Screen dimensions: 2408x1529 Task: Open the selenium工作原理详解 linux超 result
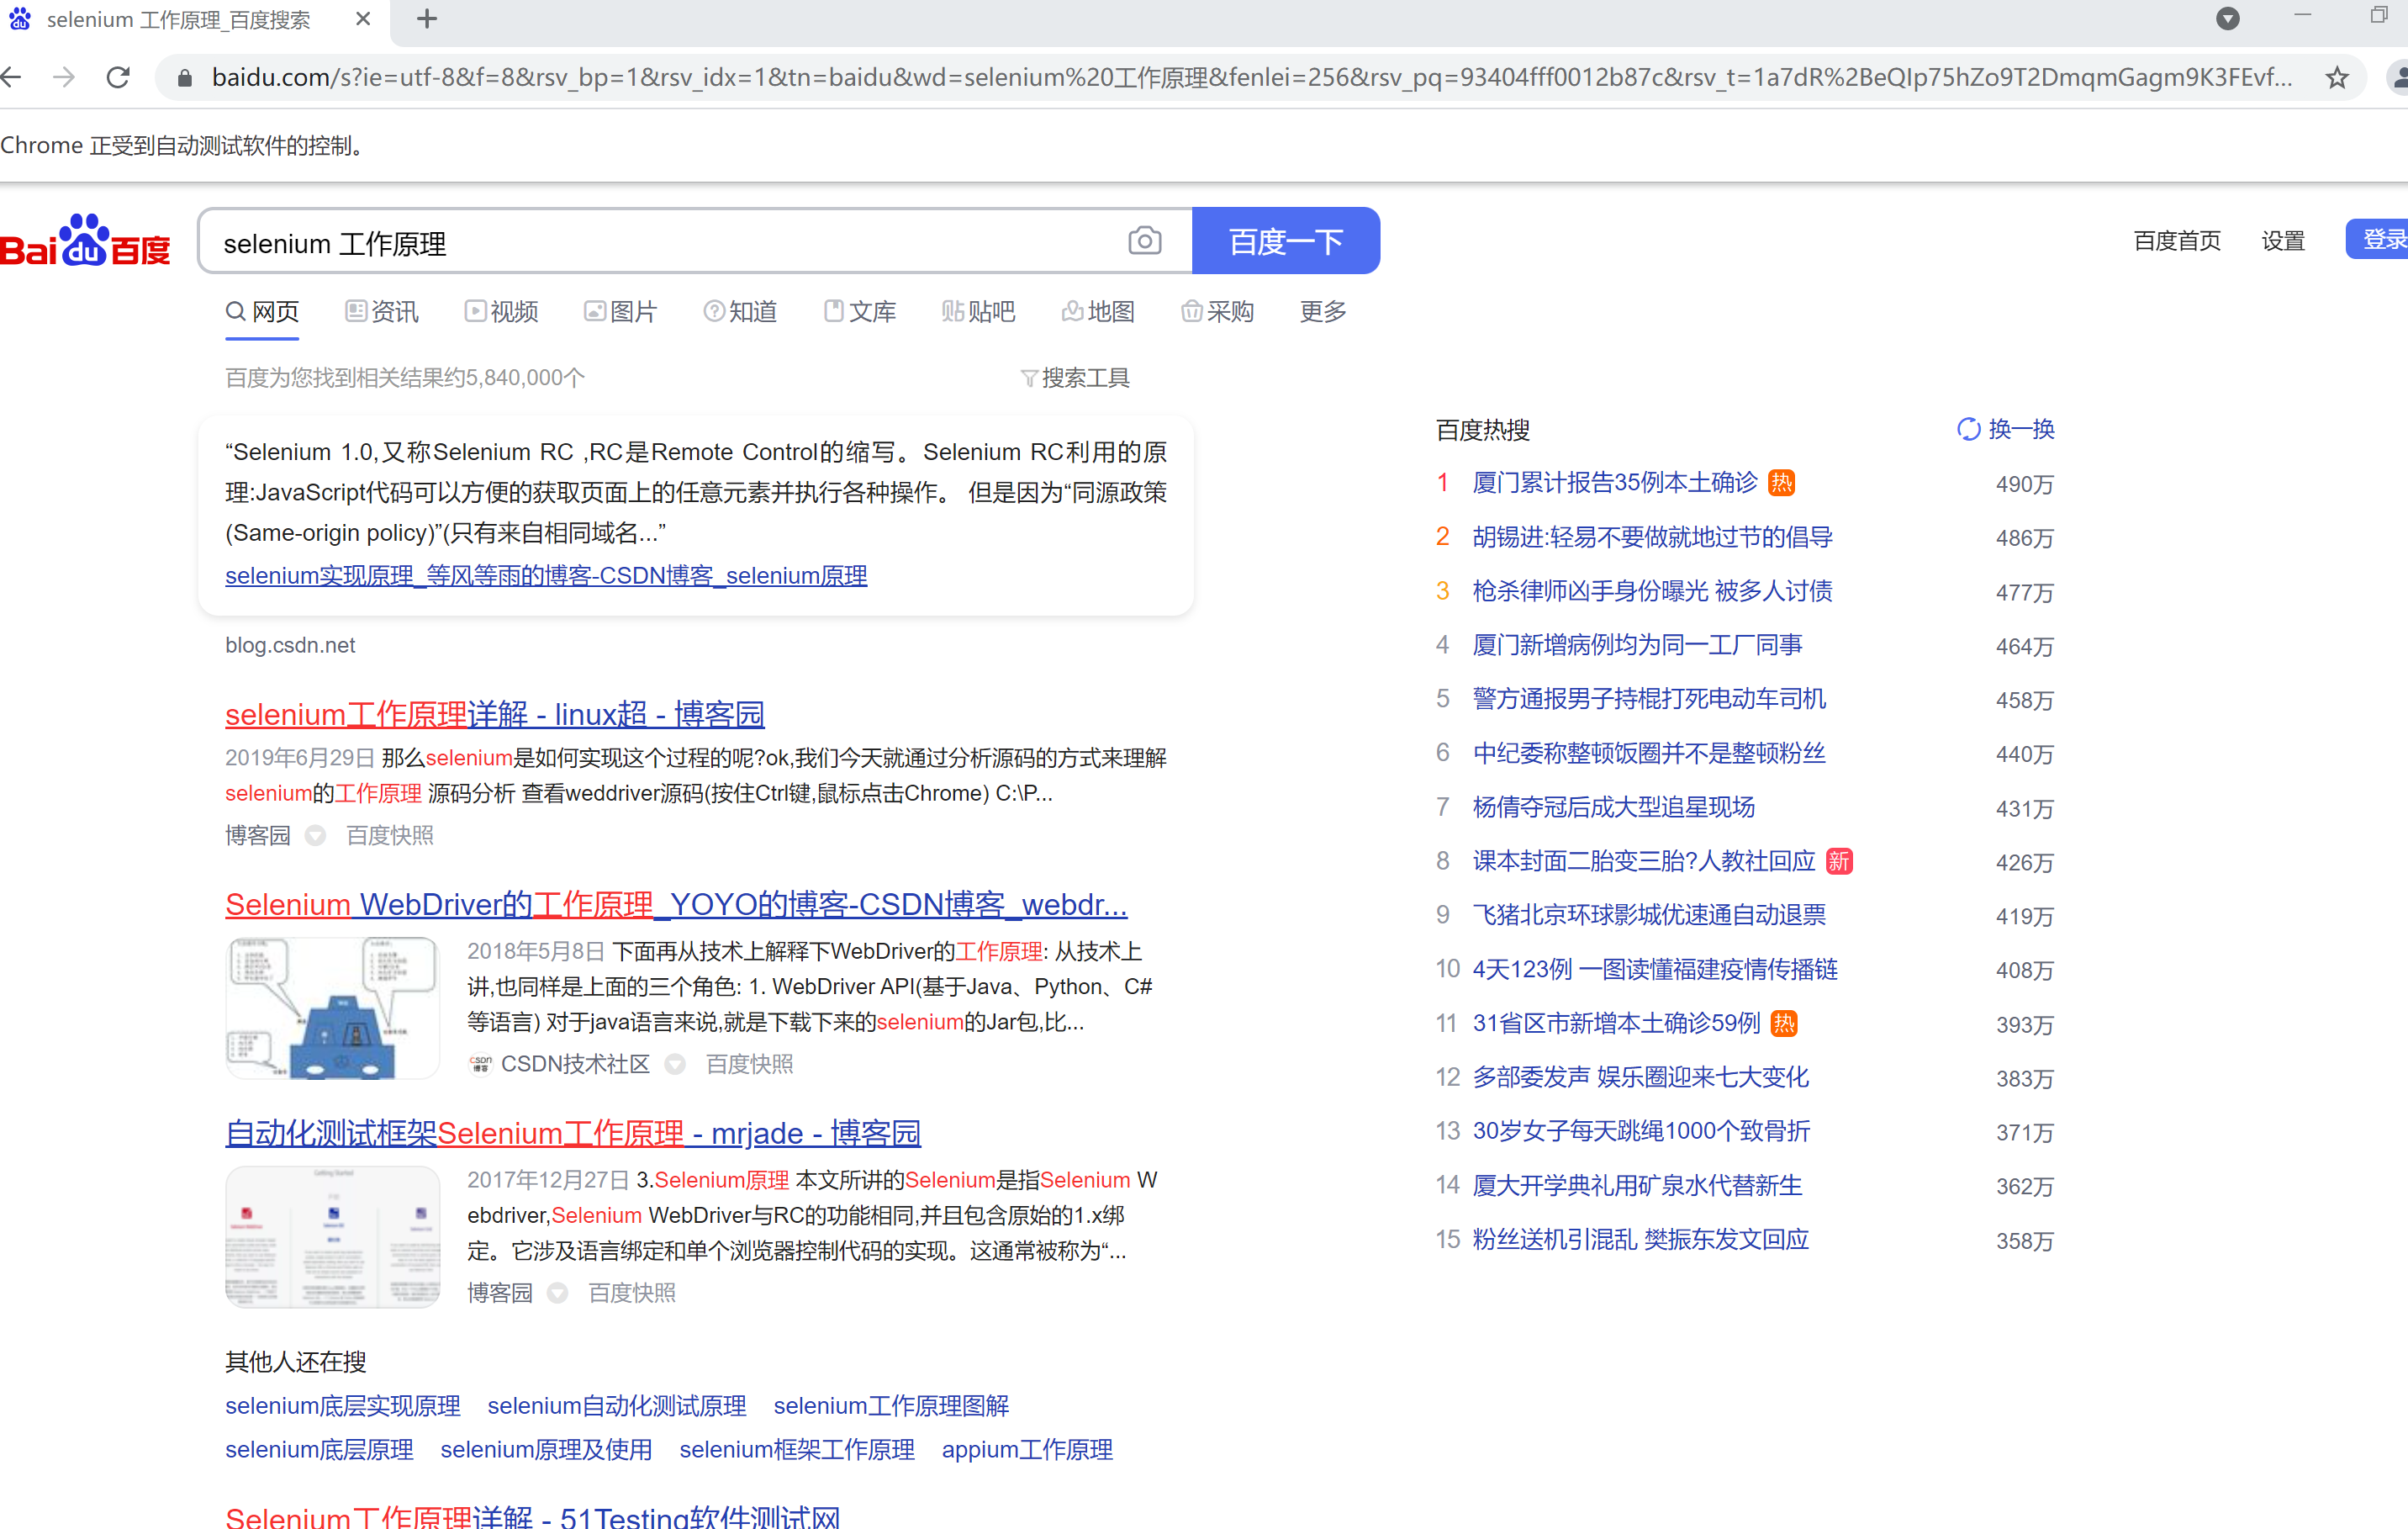pyautogui.click(x=494, y=714)
